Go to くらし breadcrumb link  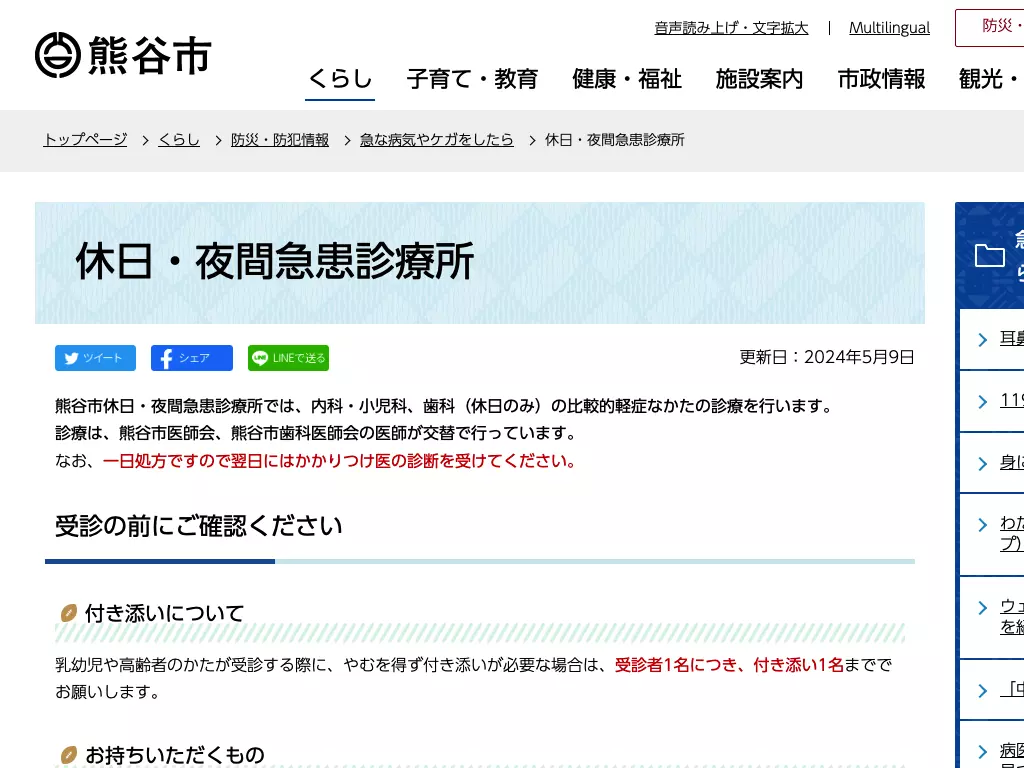pyautogui.click(x=179, y=140)
